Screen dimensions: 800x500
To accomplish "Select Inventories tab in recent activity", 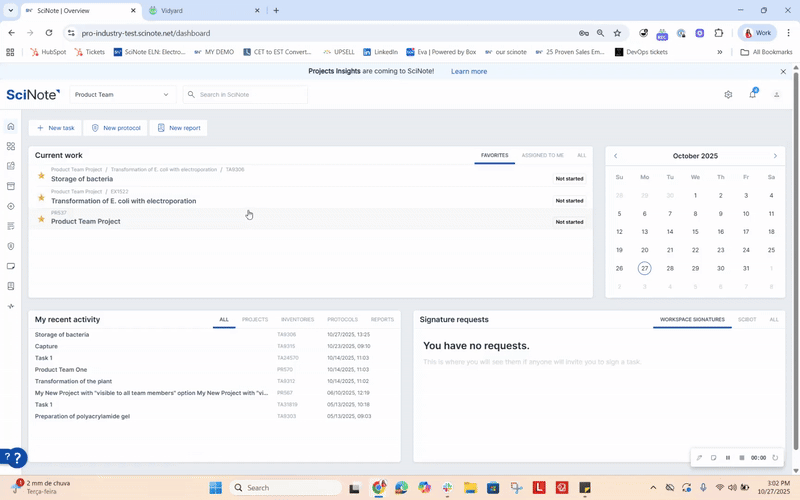I will (297, 320).
